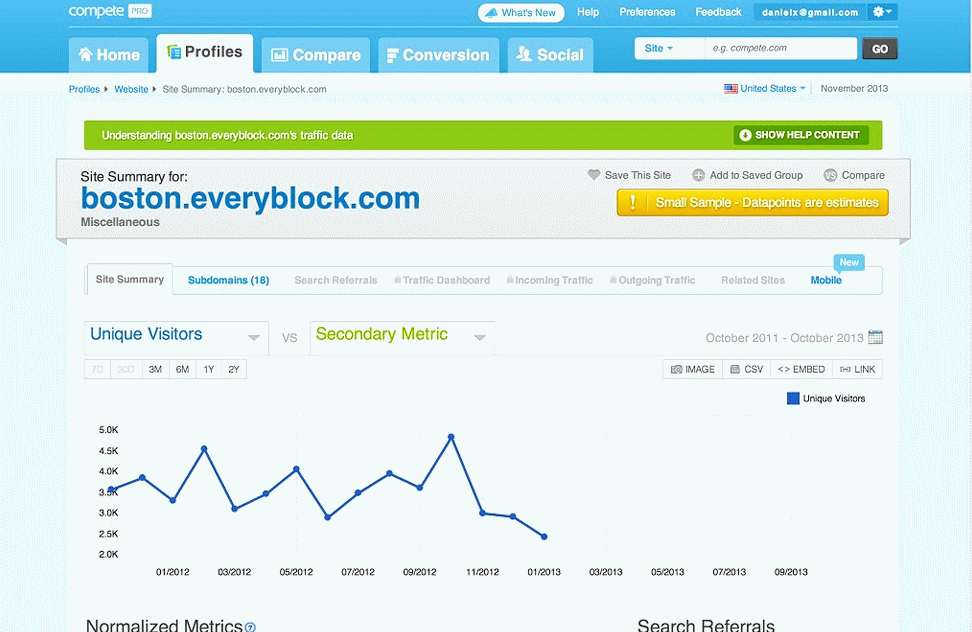Switch to the Compare tab
This screenshot has height=632, width=972.
click(x=316, y=55)
